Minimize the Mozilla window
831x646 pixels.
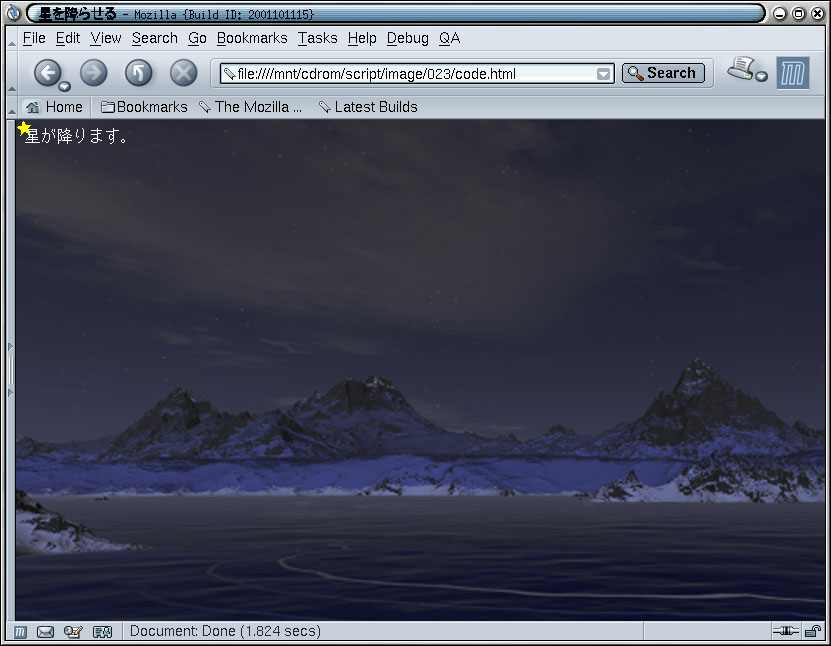(780, 14)
